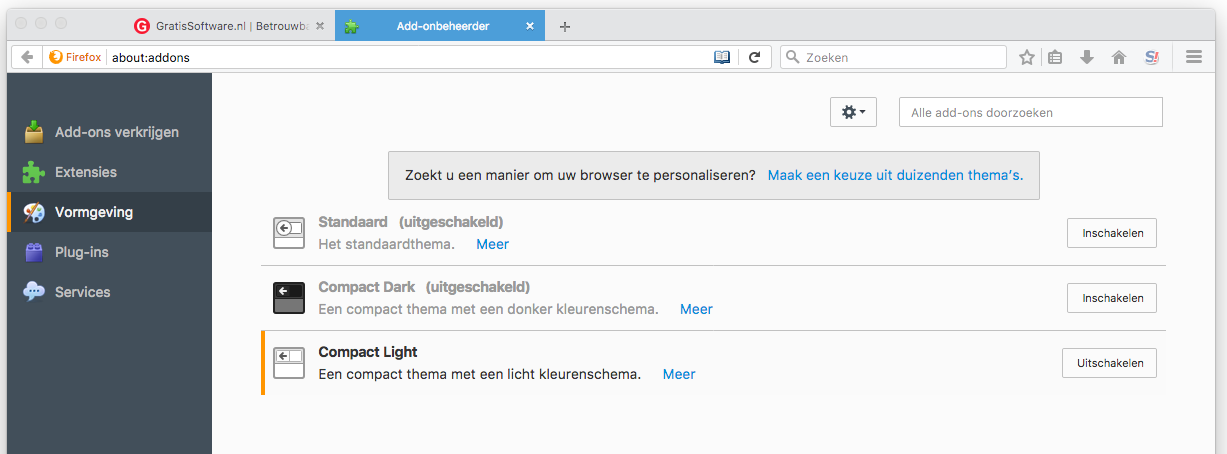Select Plug-ins in the sidebar
The width and height of the screenshot is (1227, 454).
coord(81,252)
